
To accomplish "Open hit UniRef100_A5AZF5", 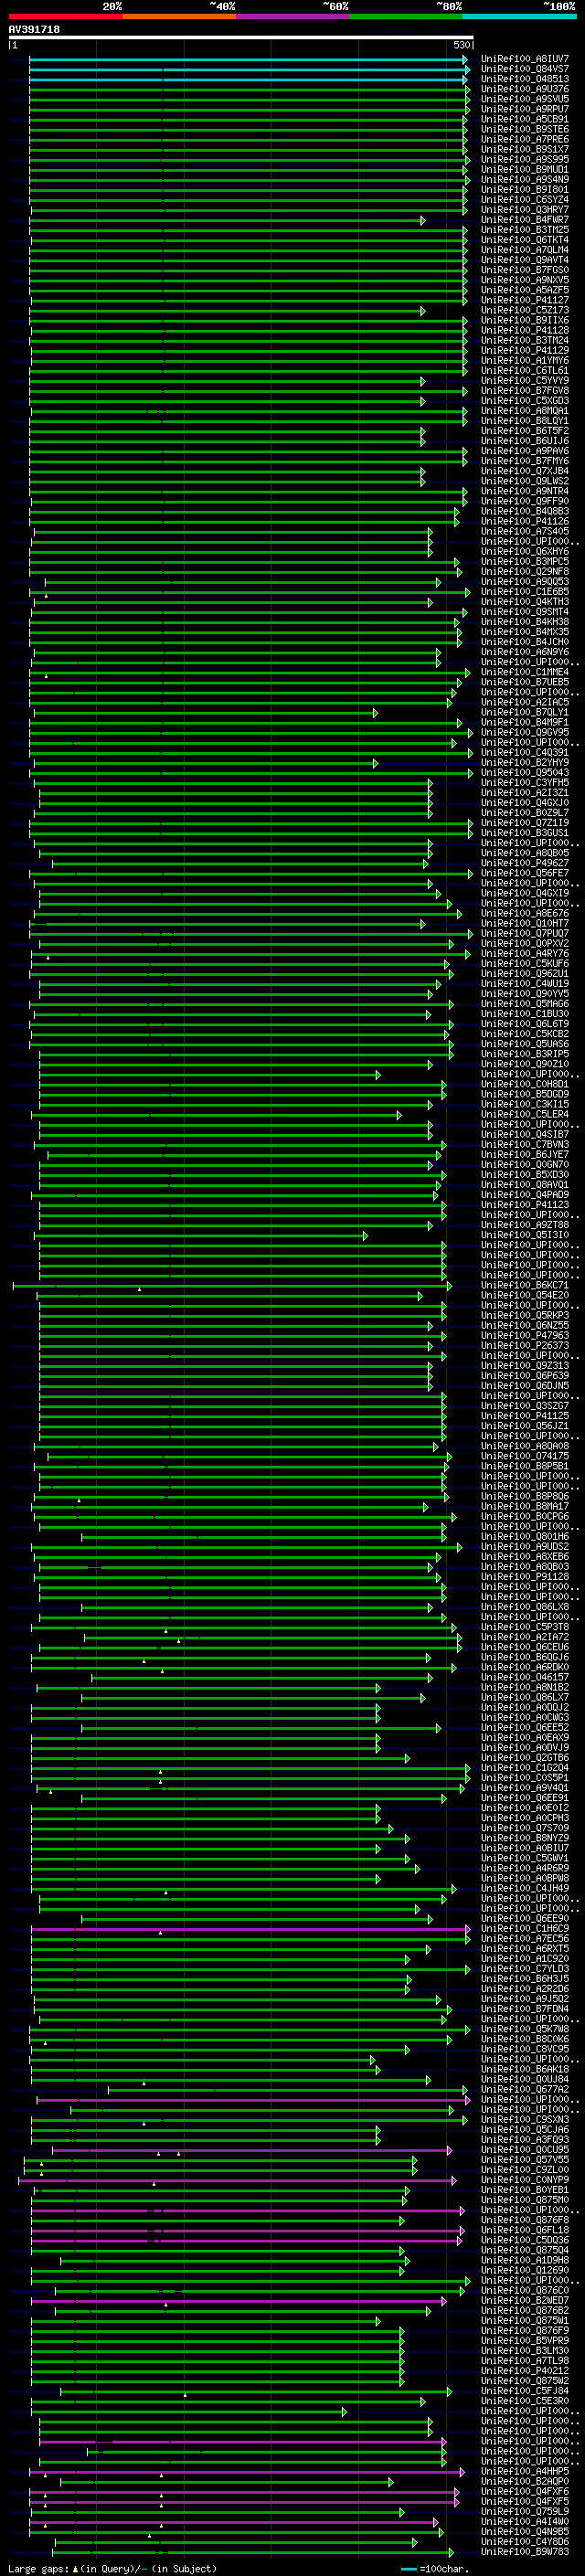I will tap(524, 290).
